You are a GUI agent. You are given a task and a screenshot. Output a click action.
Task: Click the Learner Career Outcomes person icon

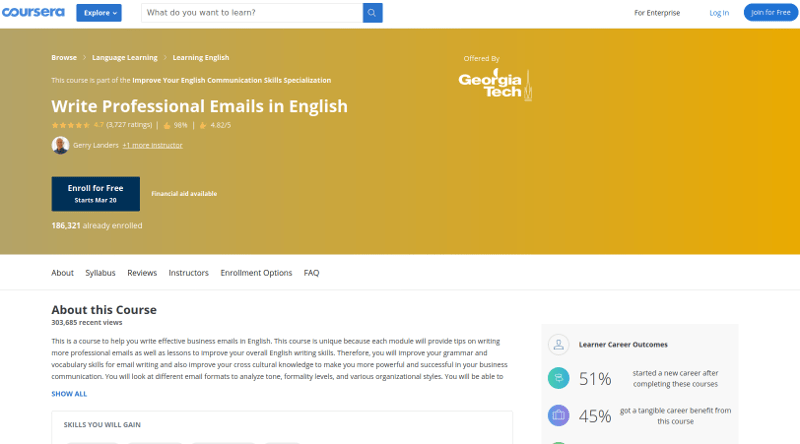(559, 344)
